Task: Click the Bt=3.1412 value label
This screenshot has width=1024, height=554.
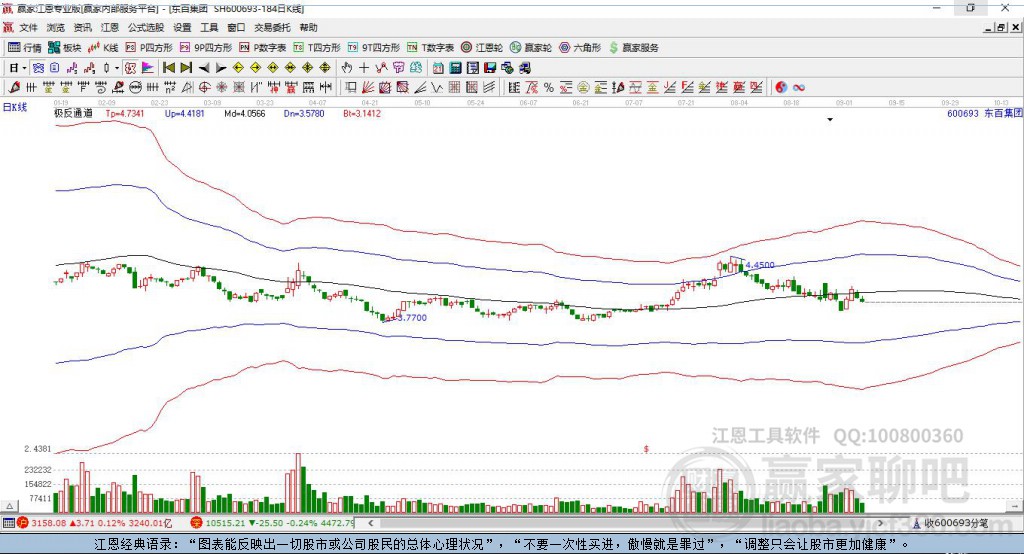Action: coord(362,113)
